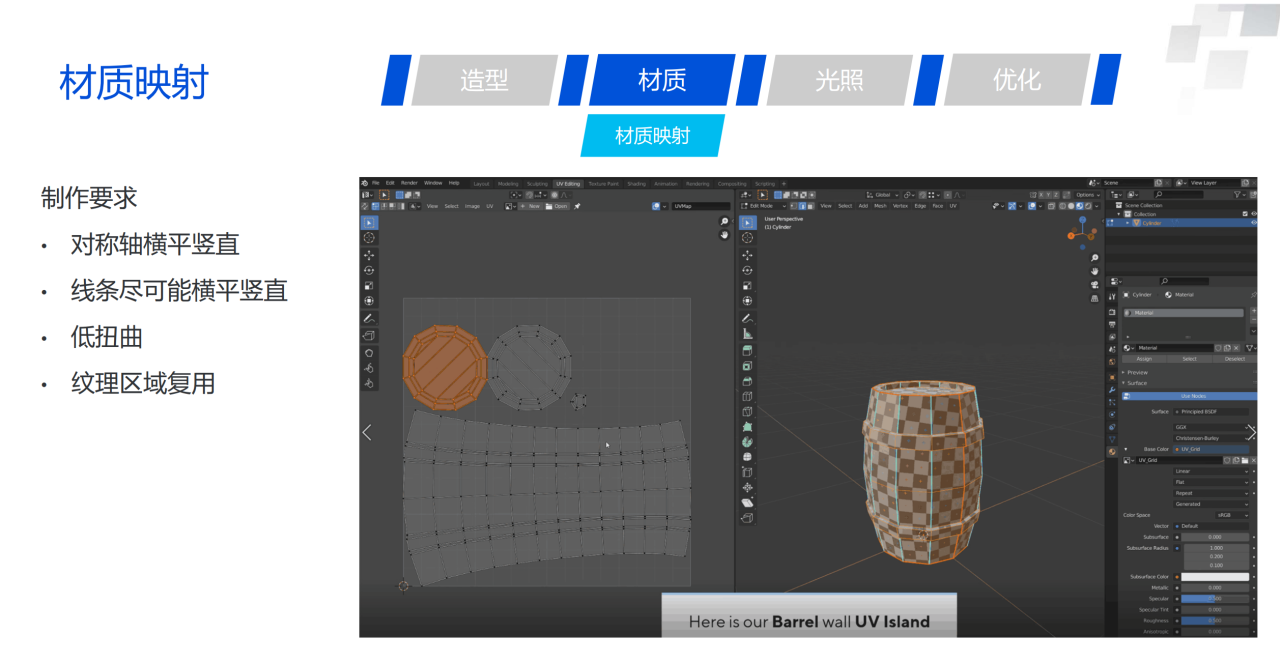Click the pan hand icon in 3D viewport
This screenshot has height=663, width=1280.
[1095, 271]
